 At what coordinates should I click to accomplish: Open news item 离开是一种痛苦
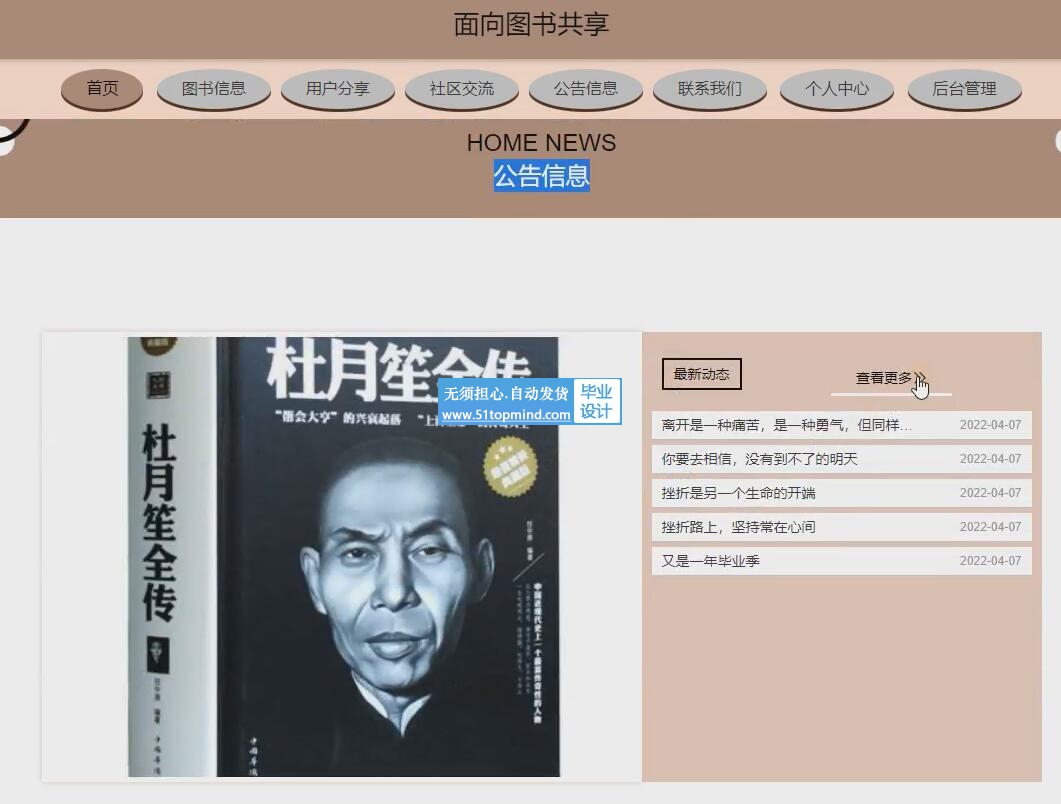[842, 425]
